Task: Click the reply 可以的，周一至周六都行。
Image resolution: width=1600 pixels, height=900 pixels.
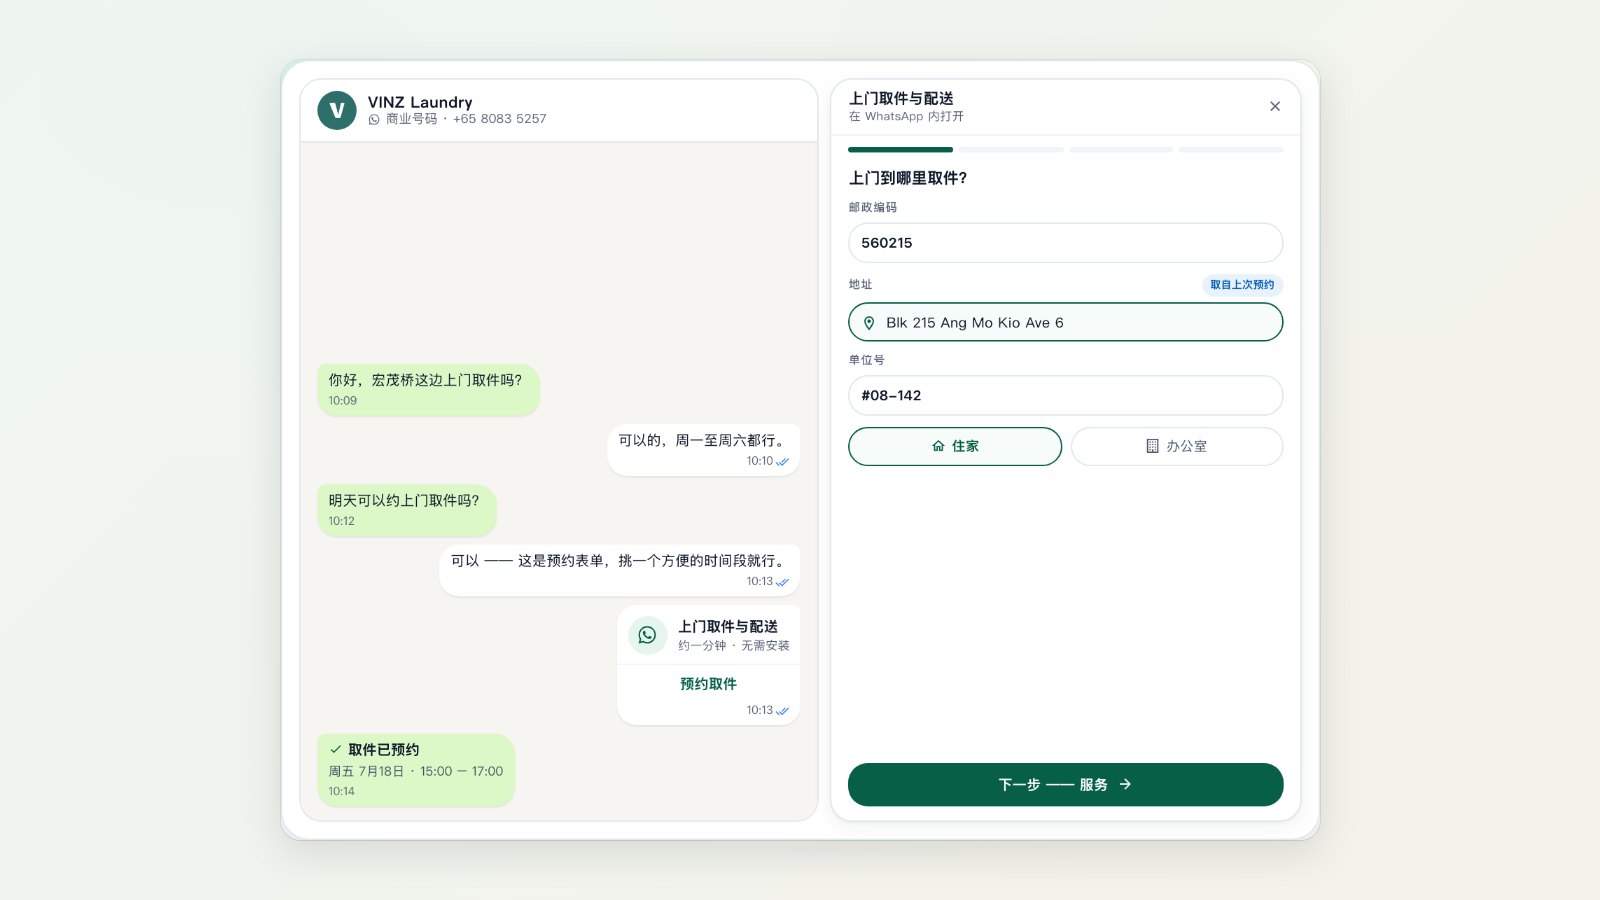Action: click(x=704, y=450)
